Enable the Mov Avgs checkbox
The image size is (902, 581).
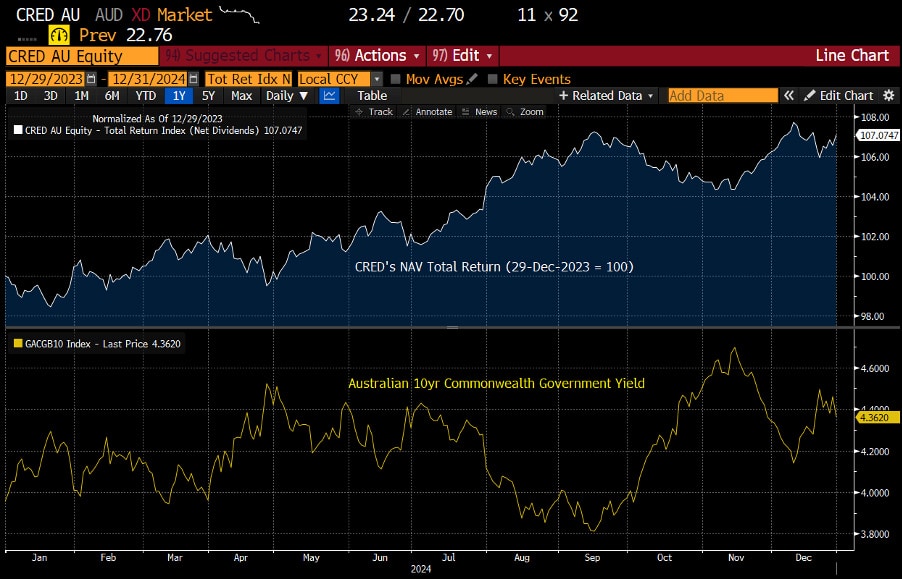click(x=395, y=79)
